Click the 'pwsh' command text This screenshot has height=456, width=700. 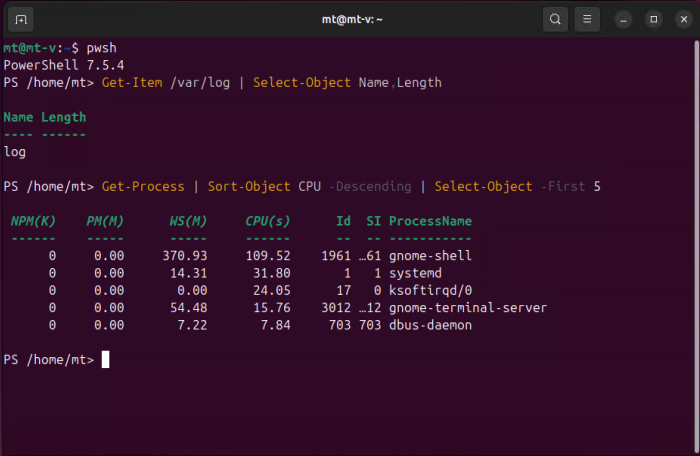click(101, 48)
